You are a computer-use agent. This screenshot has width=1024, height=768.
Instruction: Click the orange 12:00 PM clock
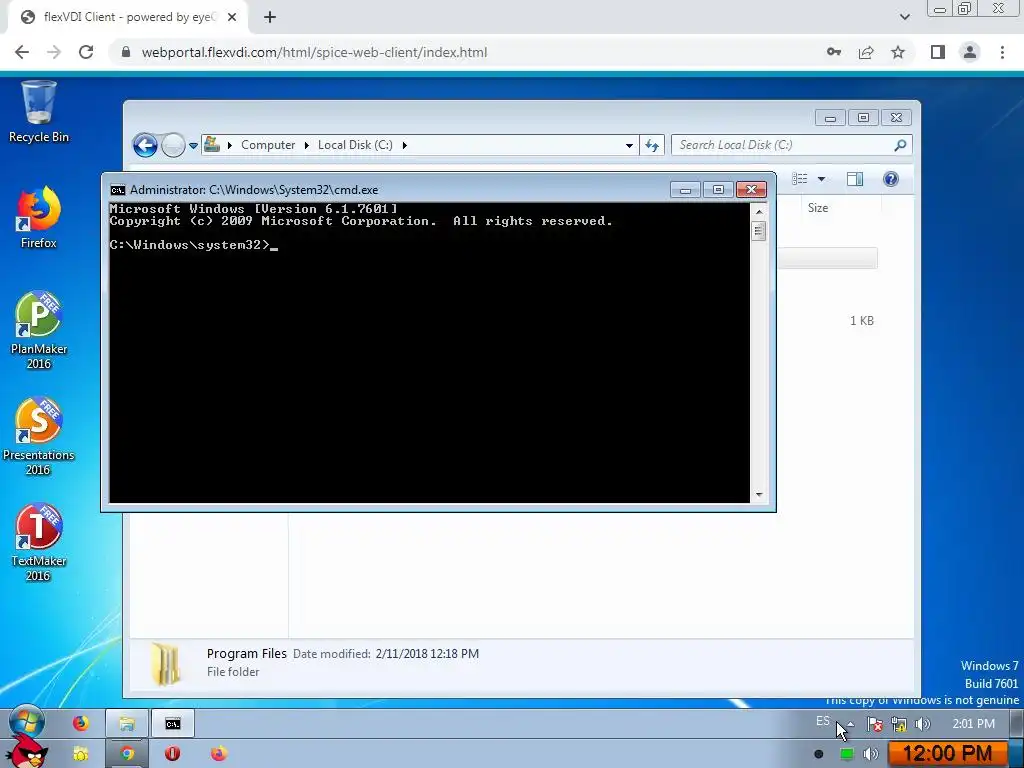(x=948, y=754)
